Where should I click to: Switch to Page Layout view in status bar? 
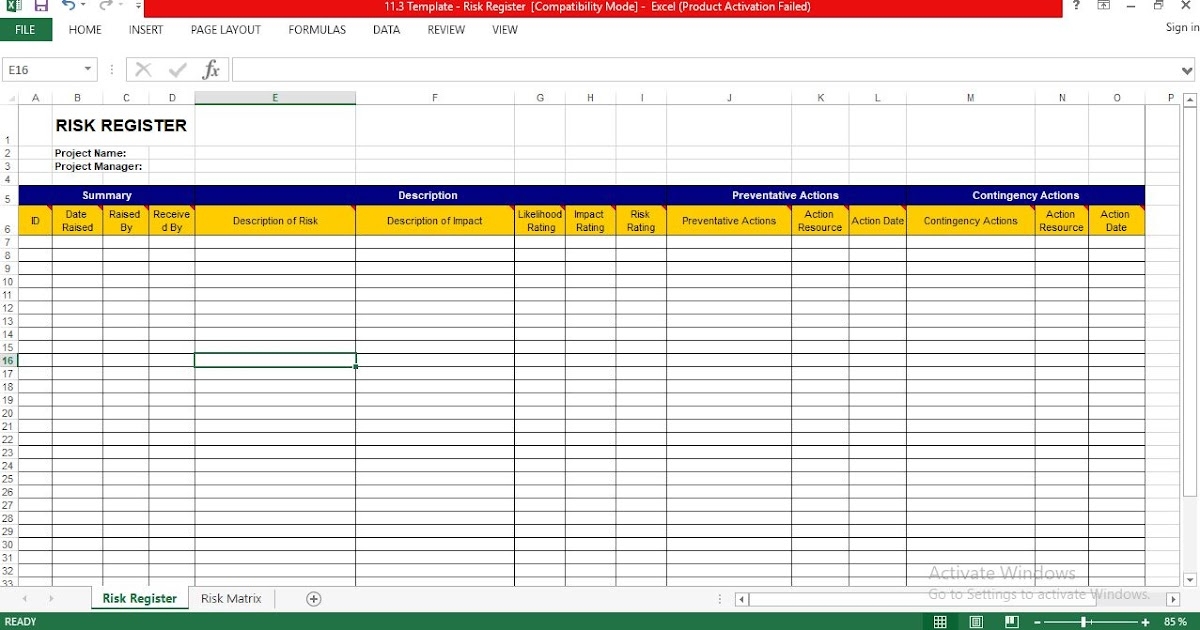tap(976, 622)
